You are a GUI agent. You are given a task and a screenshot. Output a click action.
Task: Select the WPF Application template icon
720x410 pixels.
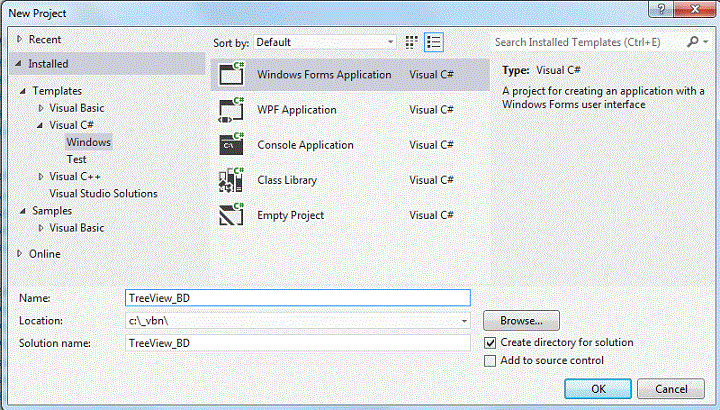coord(232,110)
